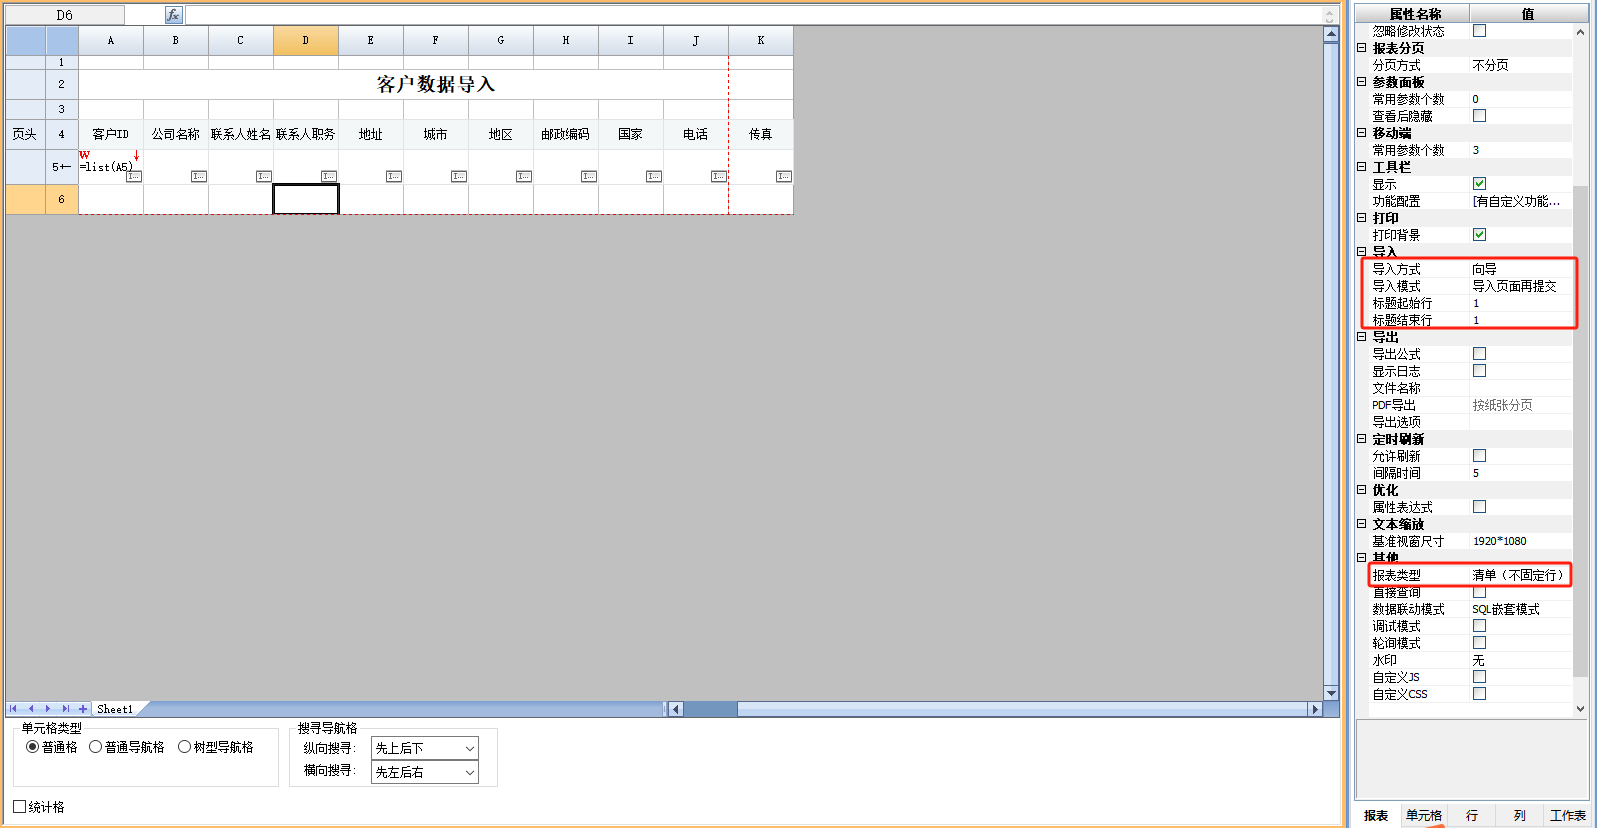1597x828 pixels.
Task: Open the Sheet1 worksheet tab
Action: click(x=115, y=709)
